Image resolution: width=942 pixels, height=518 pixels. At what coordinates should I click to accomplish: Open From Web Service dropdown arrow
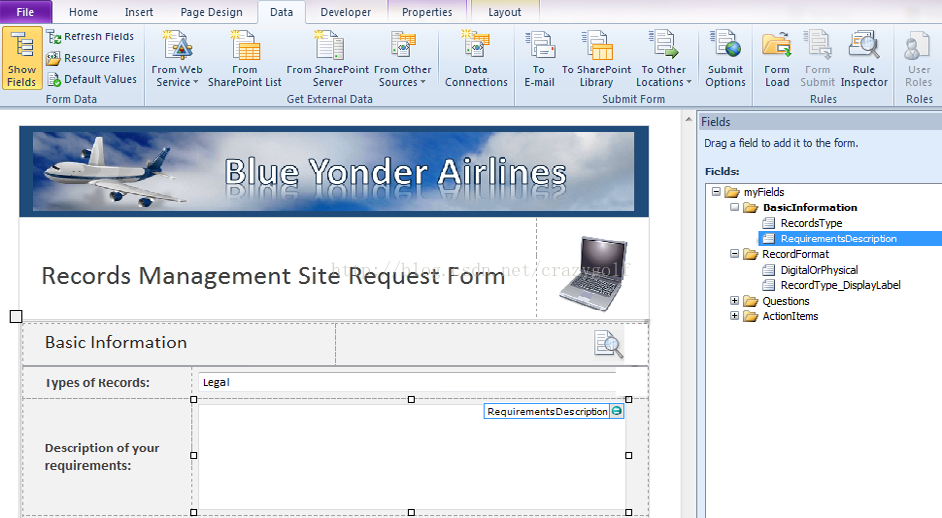point(196,82)
